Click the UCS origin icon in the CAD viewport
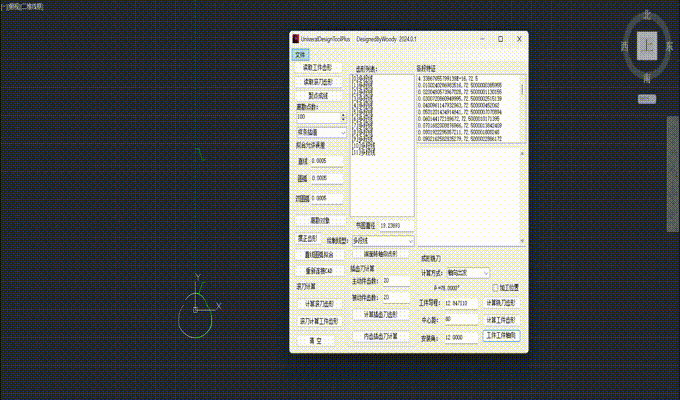The height and width of the screenshot is (400, 680). pyautogui.click(x=195, y=310)
